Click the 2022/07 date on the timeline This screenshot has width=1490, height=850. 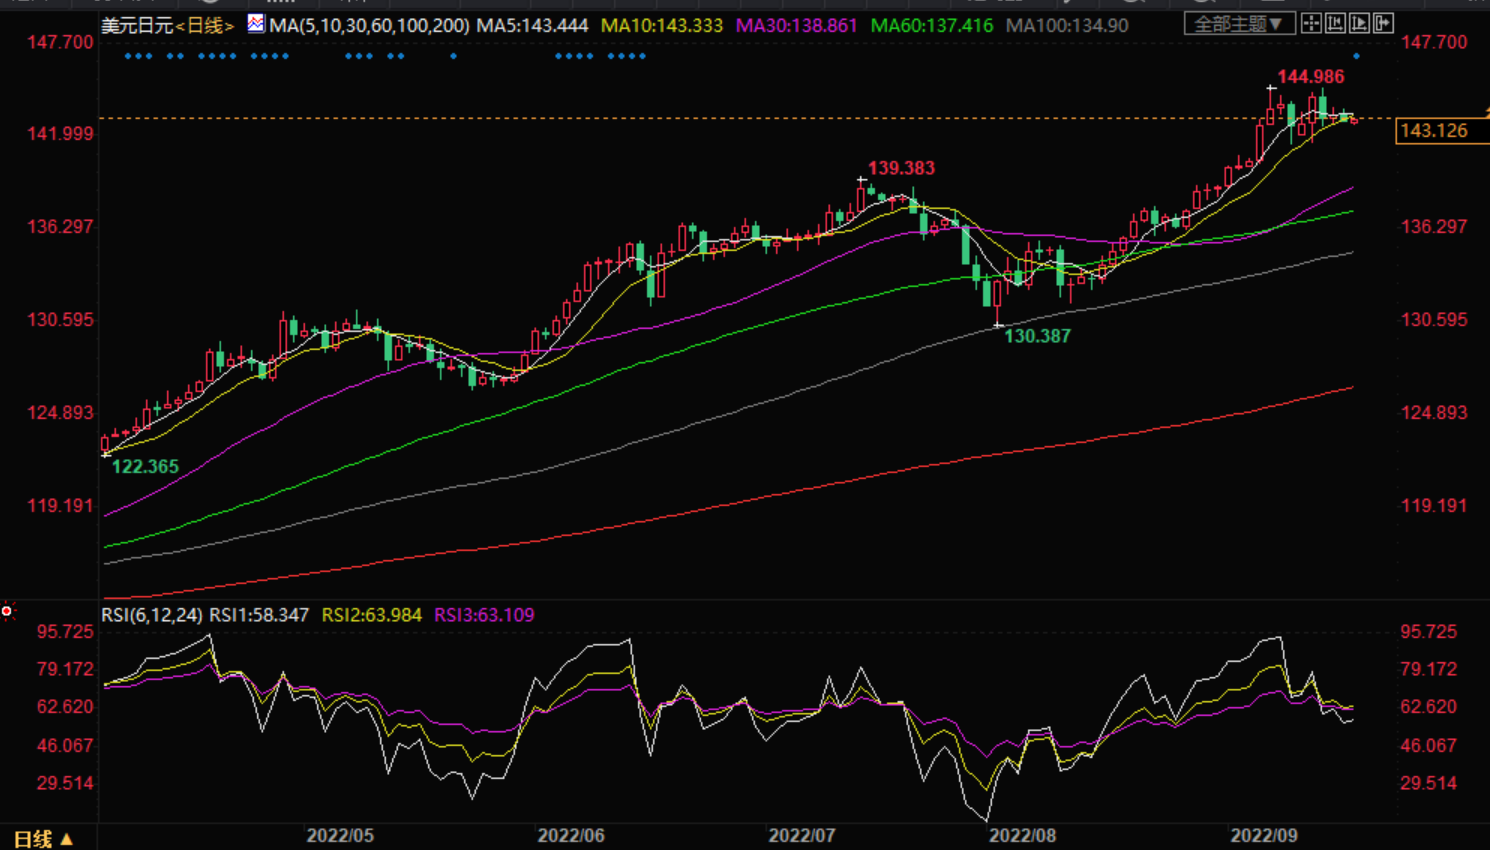(x=801, y=835)
